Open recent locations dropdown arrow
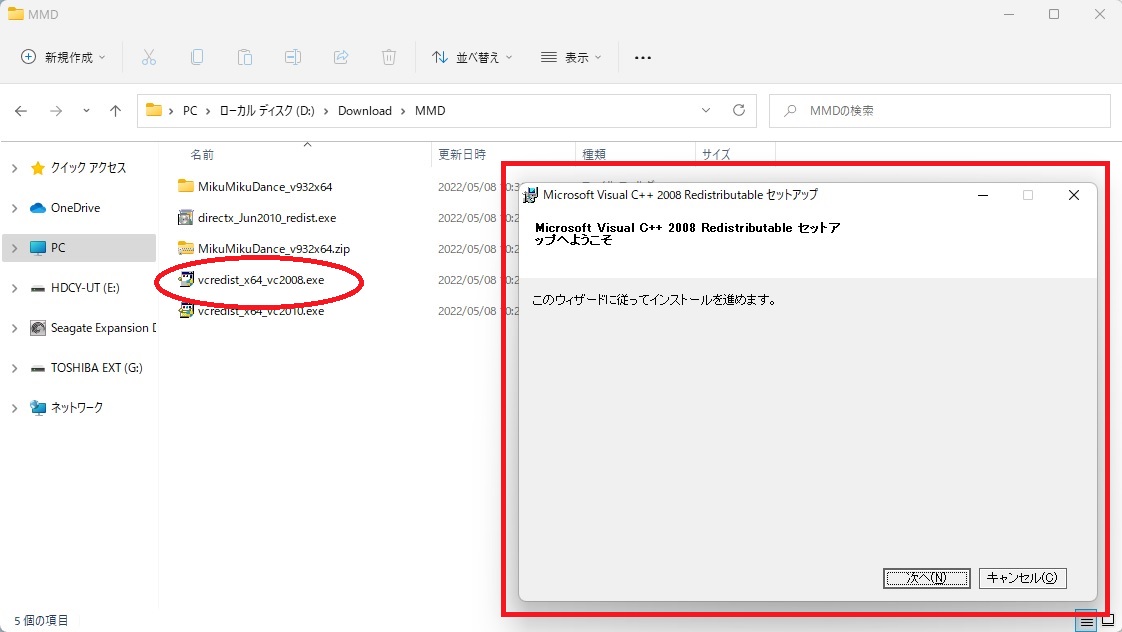1122x632 pixels. [x=86, y=111]
